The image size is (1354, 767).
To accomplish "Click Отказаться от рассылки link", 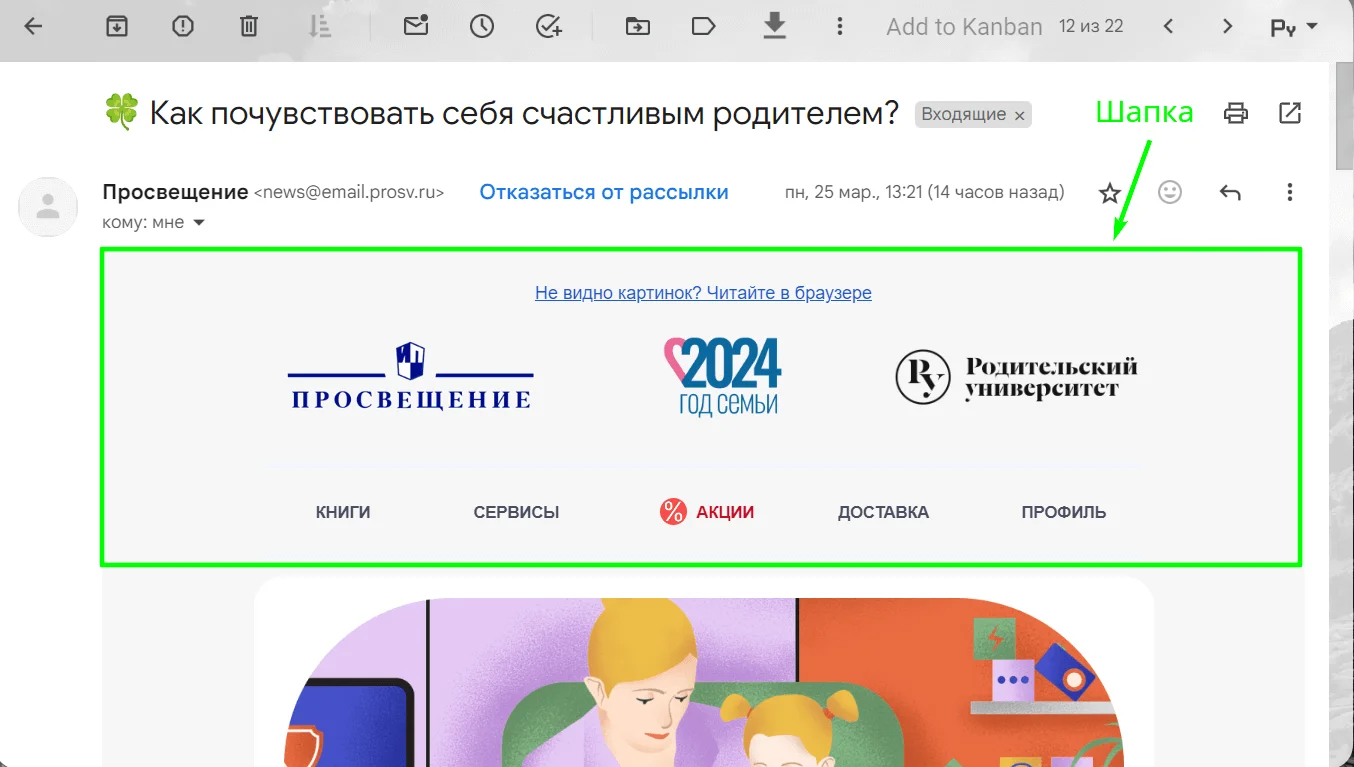I will pyautogui.click(x=604, y=192).
